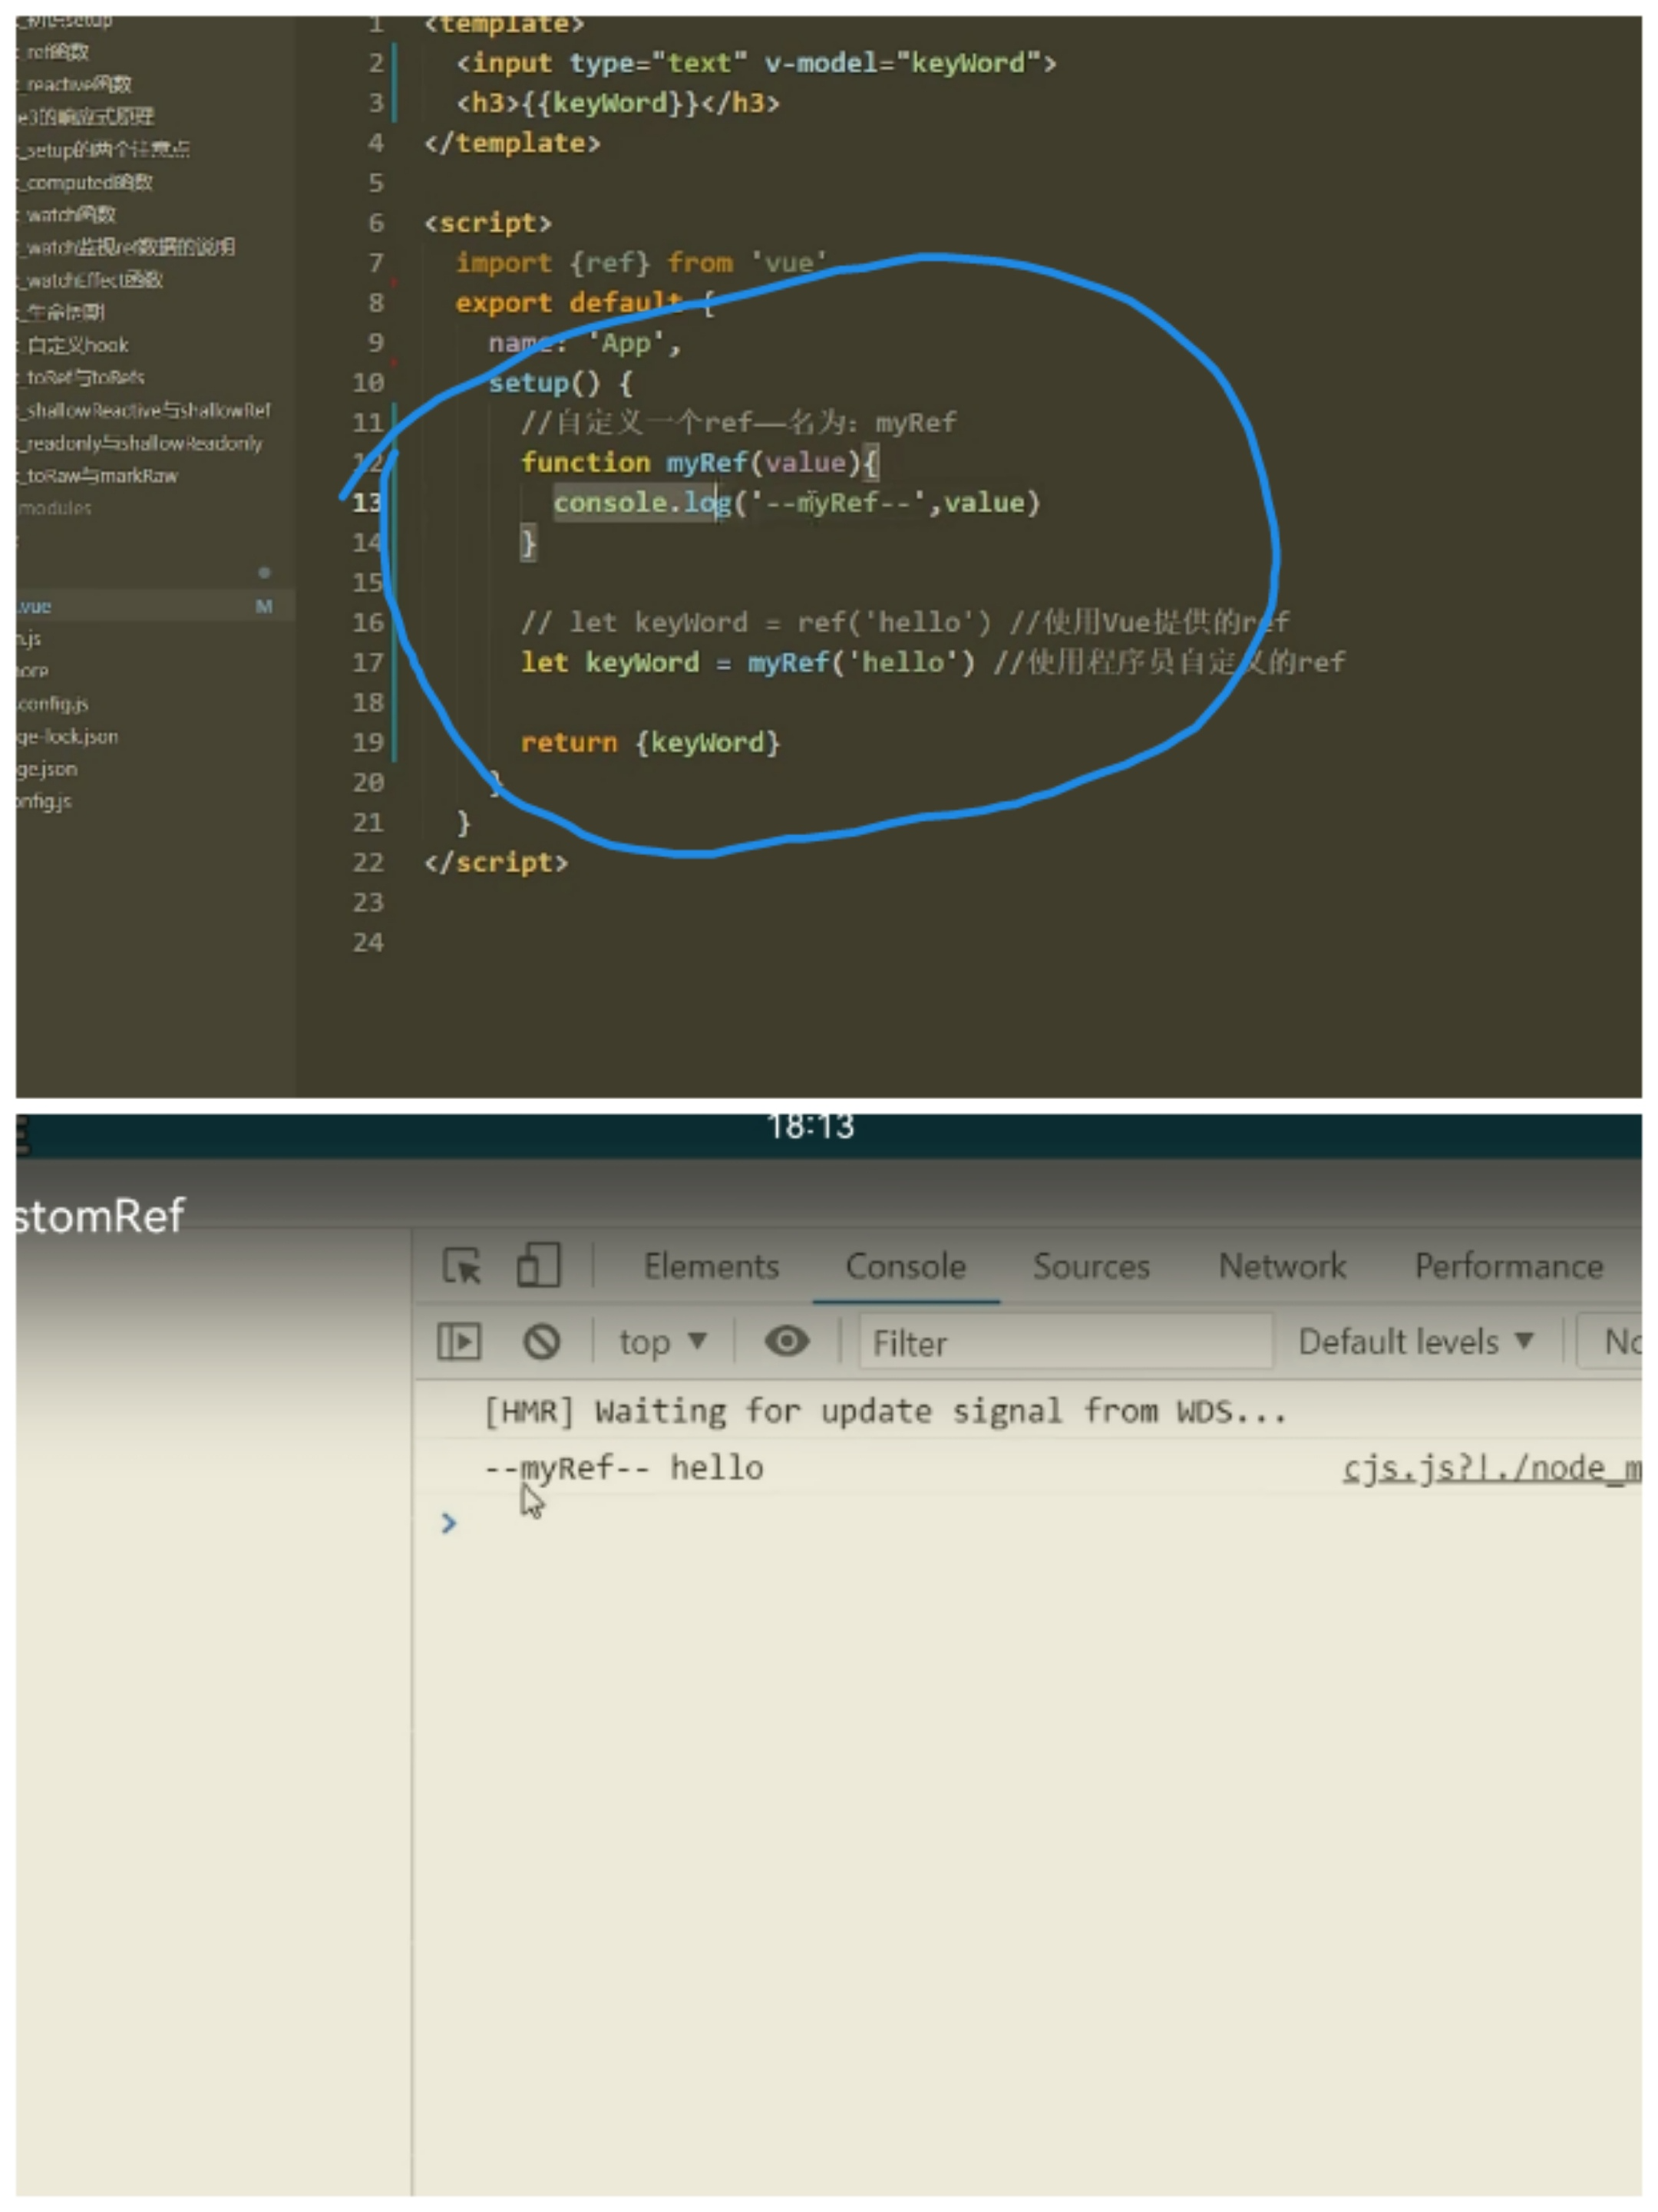Expand the Default levels dropdown

[1414, 1341]
